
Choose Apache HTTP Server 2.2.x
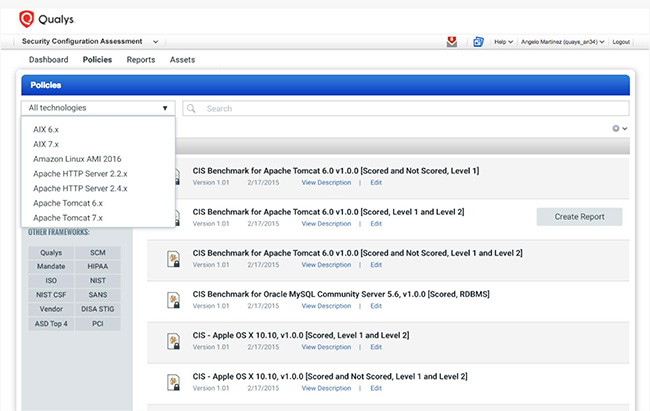[x=80, y=174]
